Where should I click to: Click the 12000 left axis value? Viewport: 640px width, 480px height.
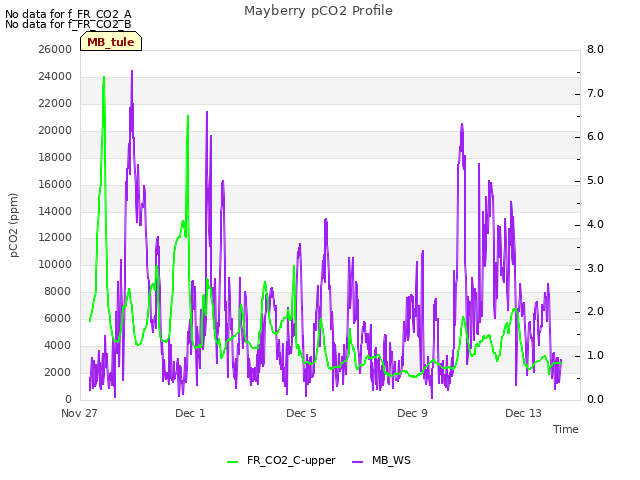point(55,237)
